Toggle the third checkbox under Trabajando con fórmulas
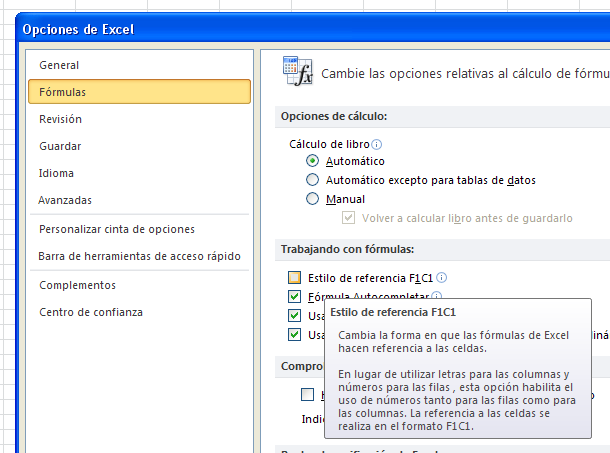This screenshot has height=453, width=610. pyautogui.click(x=294, y=316)
